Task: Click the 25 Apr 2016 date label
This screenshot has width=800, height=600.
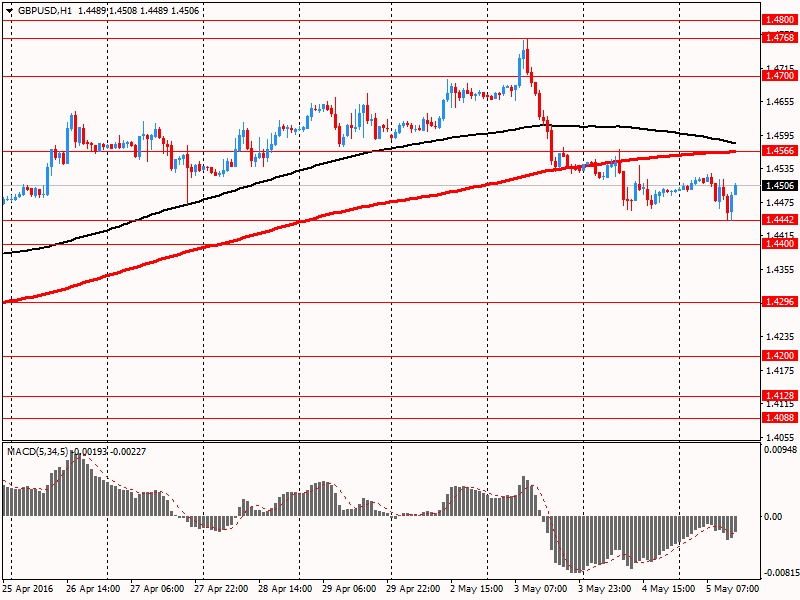Action: (x=28, y=589)
